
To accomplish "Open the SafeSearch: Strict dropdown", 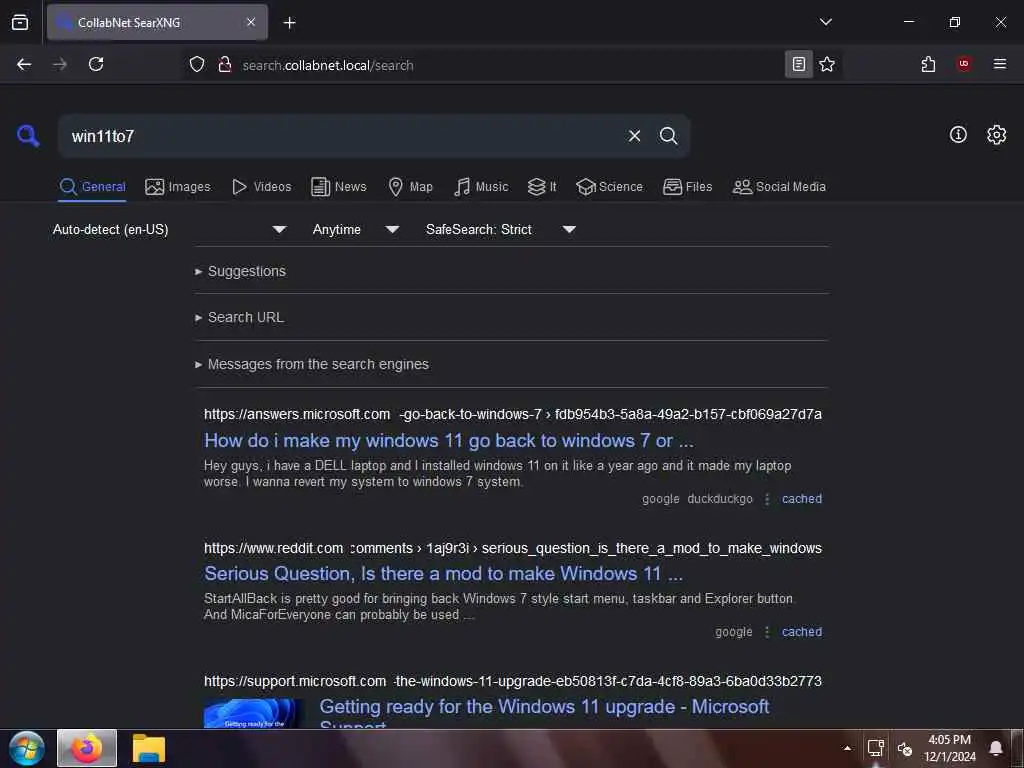I will pyautogui.click(x=500, y=229).
